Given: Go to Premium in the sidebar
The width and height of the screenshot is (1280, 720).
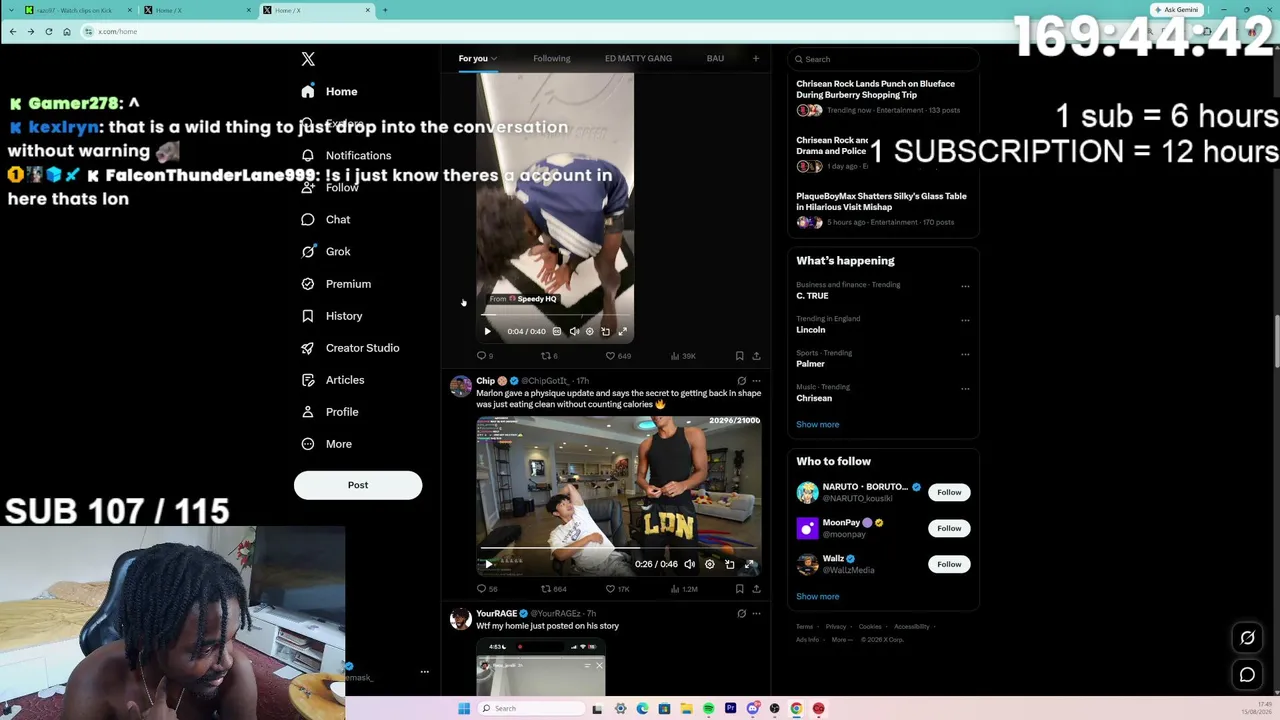Looking at the screenshot, I should [336, 283].
